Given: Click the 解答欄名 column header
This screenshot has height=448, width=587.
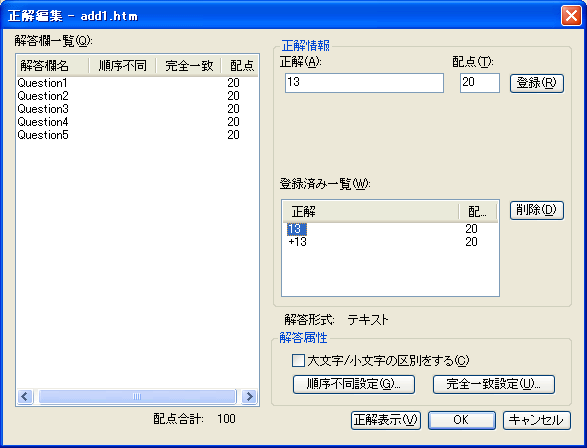Looking at the screenshot, I should click(53, 66).
